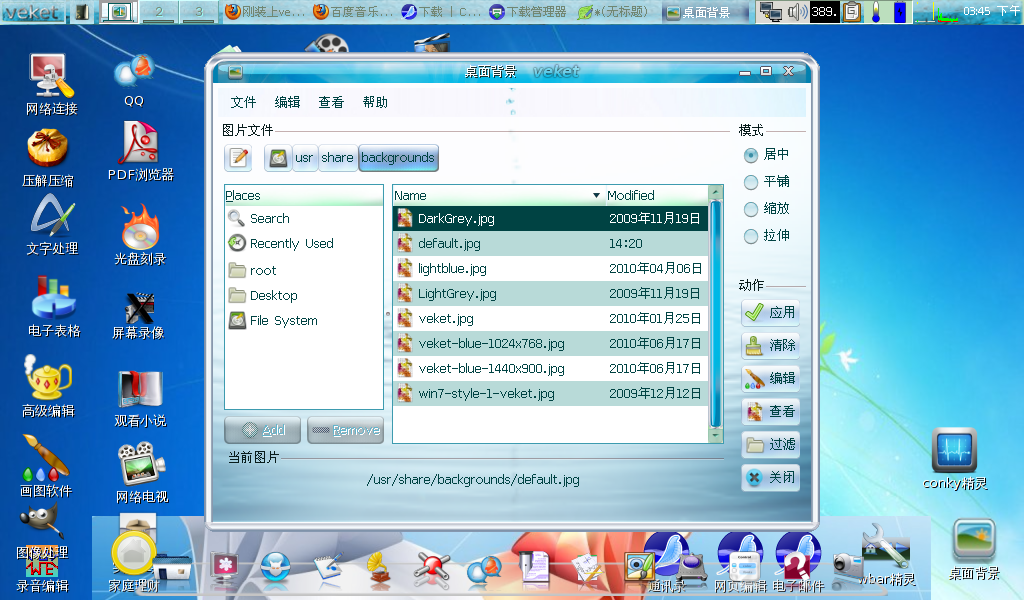Open the 网络连接 desktop icon
1024x600 pixels.
[51, 85]
